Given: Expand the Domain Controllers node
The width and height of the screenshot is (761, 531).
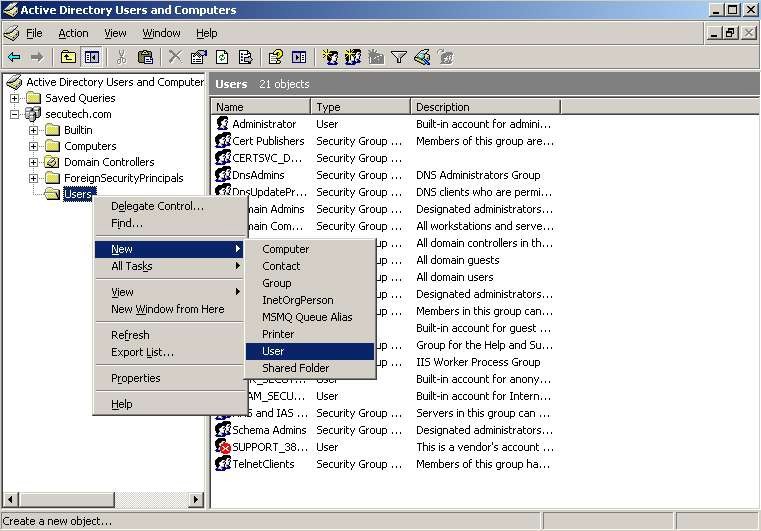Looking at the screenshot, I should coord(33,162).
